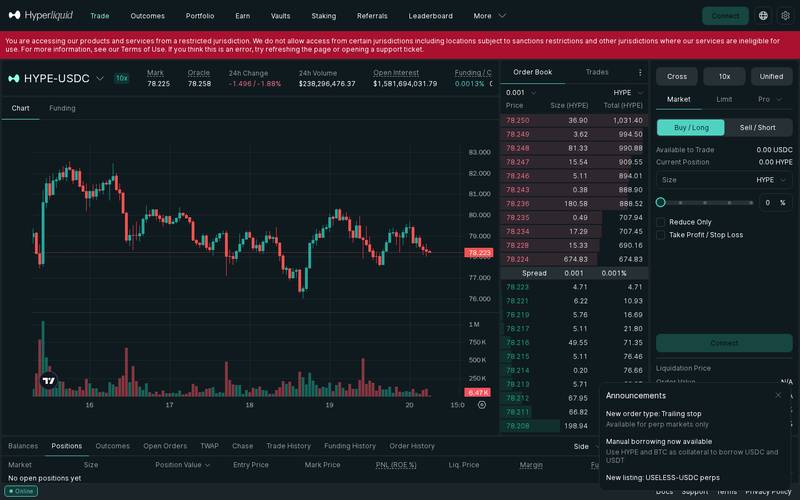Open the Balances tab
This screenshot has width=800, height=500.
[23, 446]
